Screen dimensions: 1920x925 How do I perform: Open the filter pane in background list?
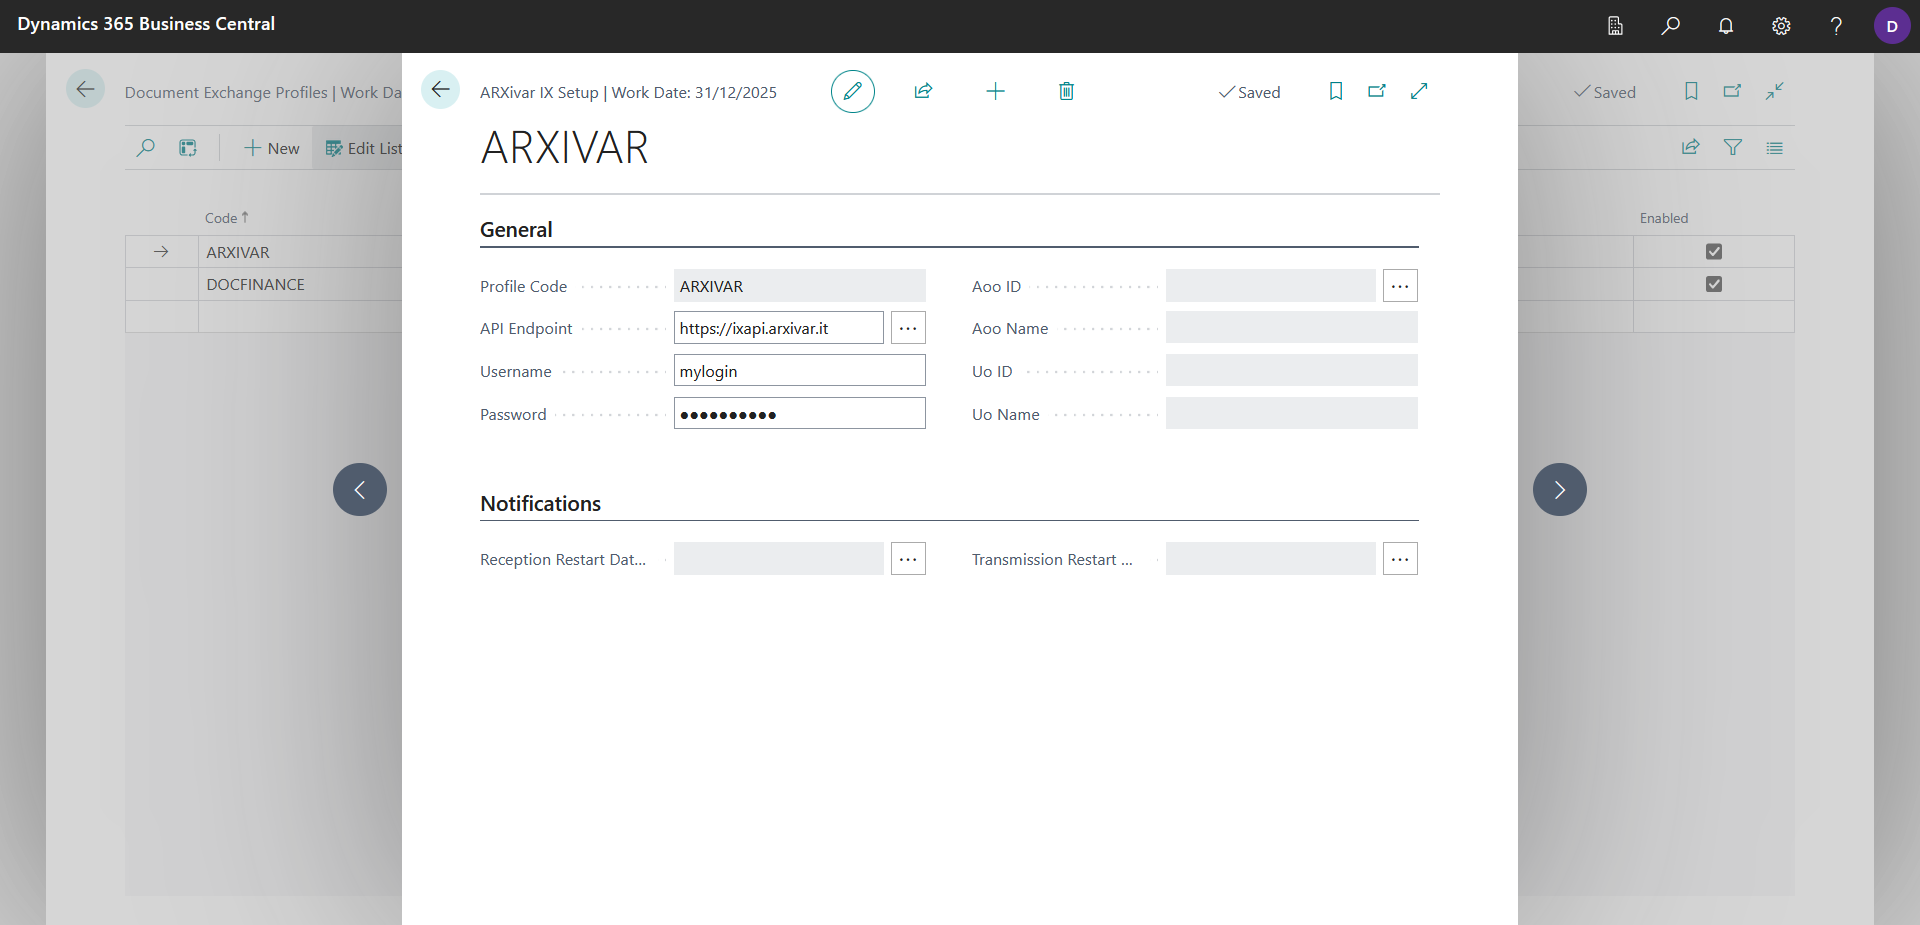1733,148
